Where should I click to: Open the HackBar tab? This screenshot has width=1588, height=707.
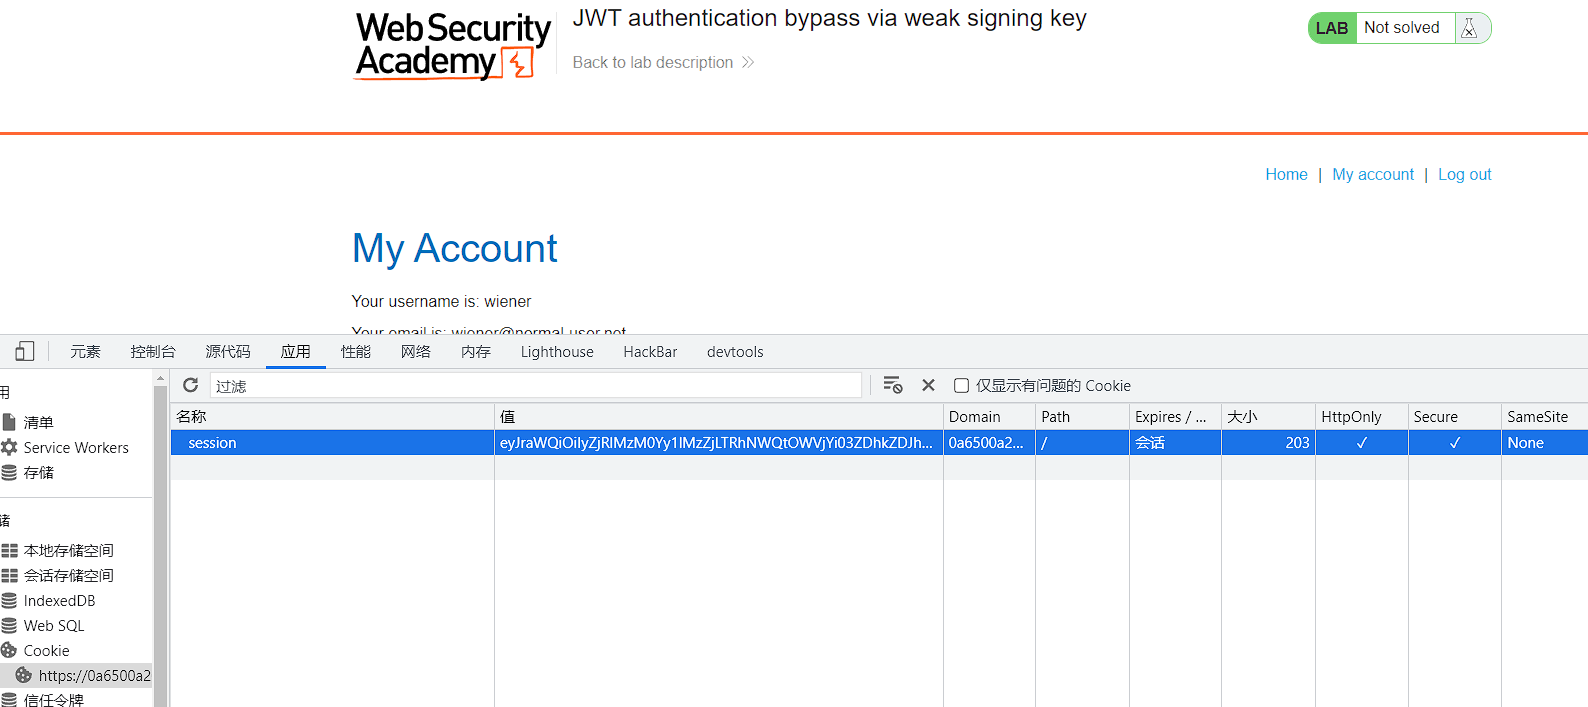pyautogui.click(x=650, y=351)
